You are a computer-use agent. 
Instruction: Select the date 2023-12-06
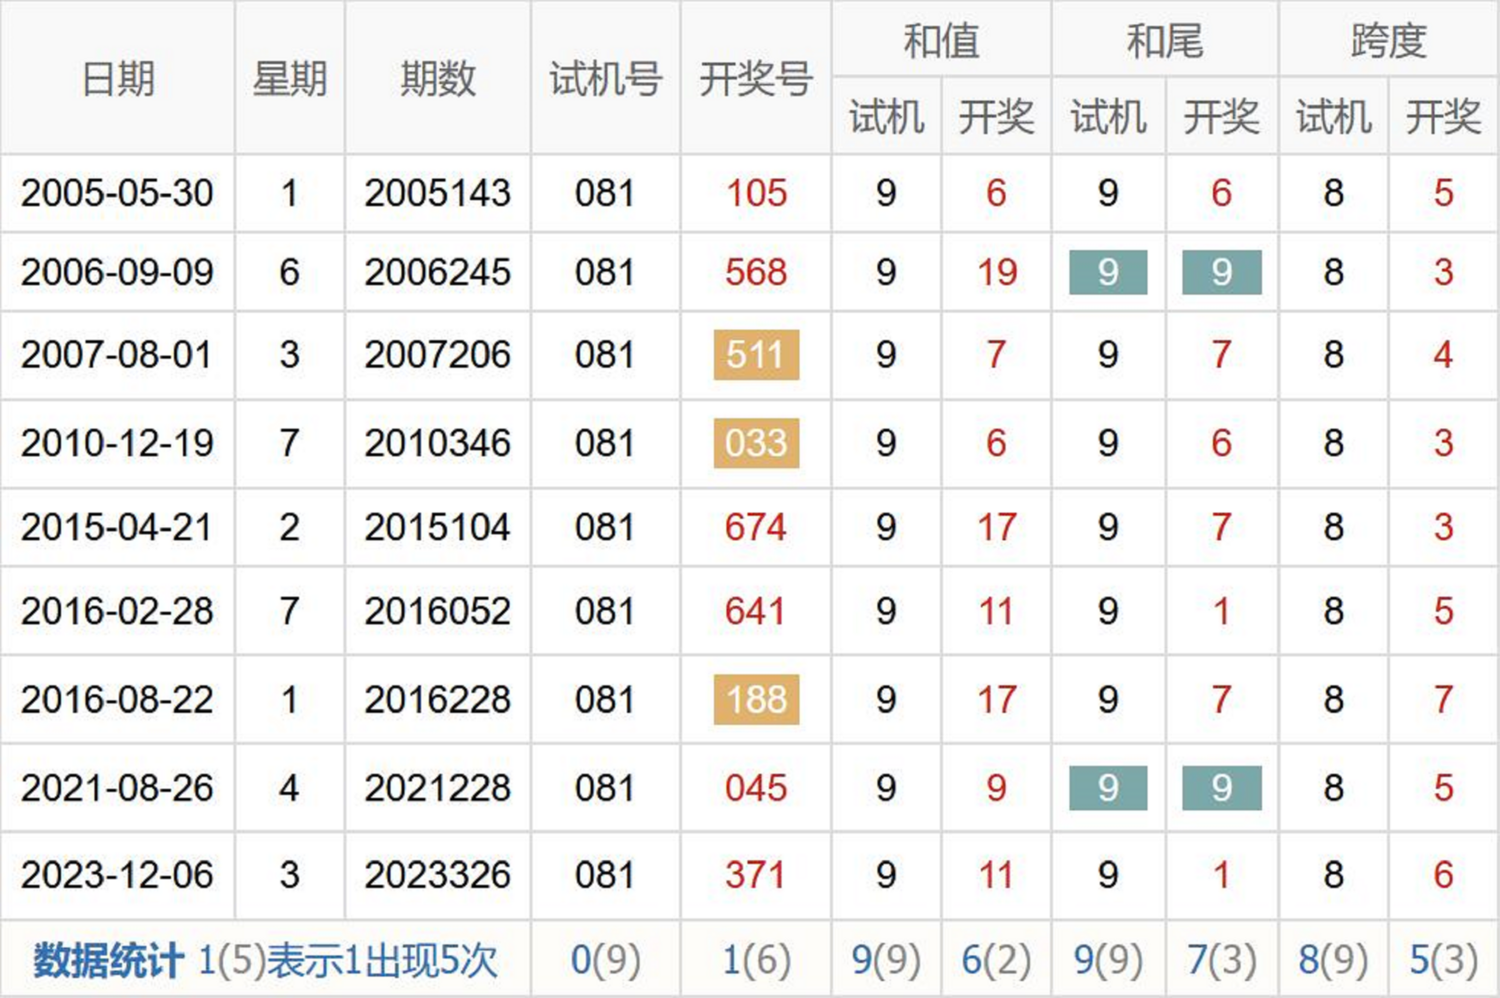pos(117,875)
